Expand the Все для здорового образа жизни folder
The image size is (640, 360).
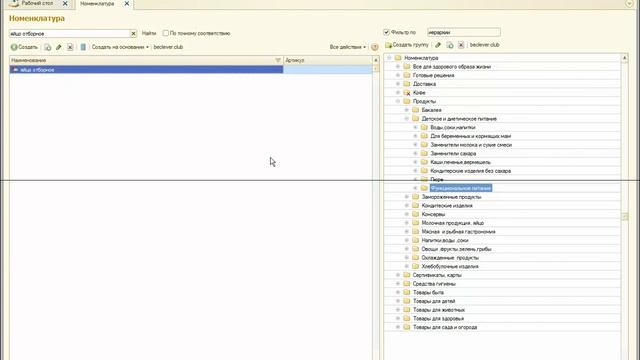[x=398, y=67]
